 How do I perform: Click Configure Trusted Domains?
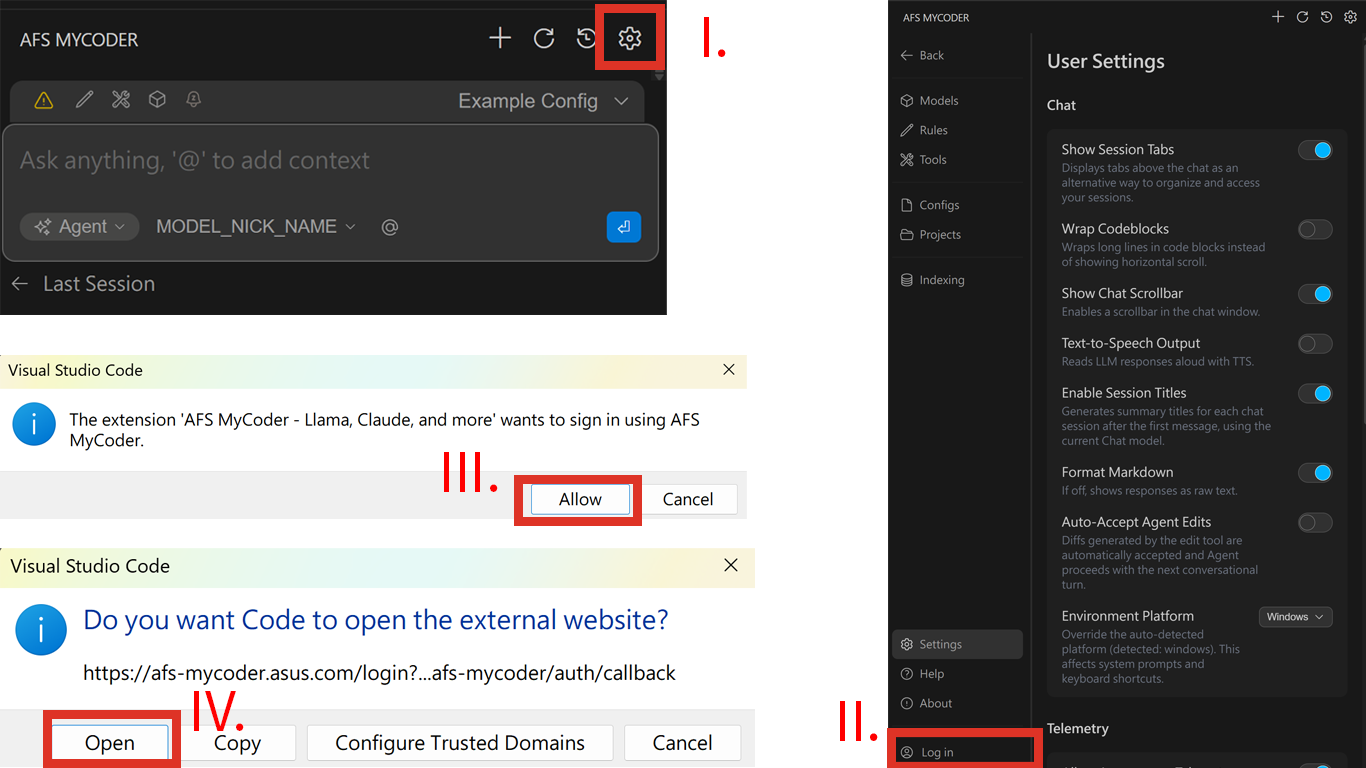(x=460, y=743)
